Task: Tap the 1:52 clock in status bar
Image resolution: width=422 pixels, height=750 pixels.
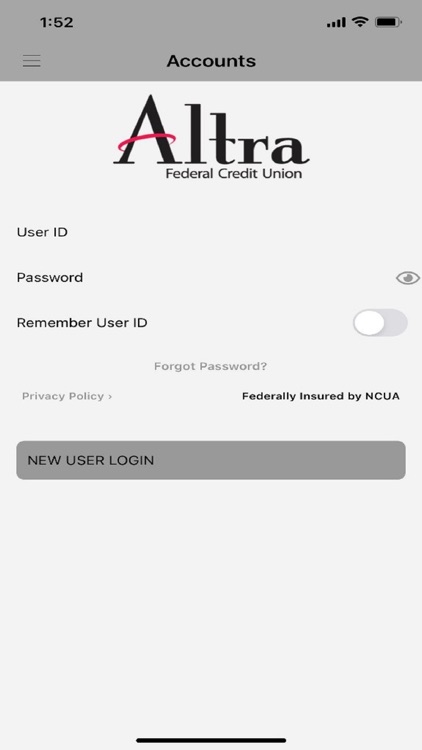Action: click(56, 22)
